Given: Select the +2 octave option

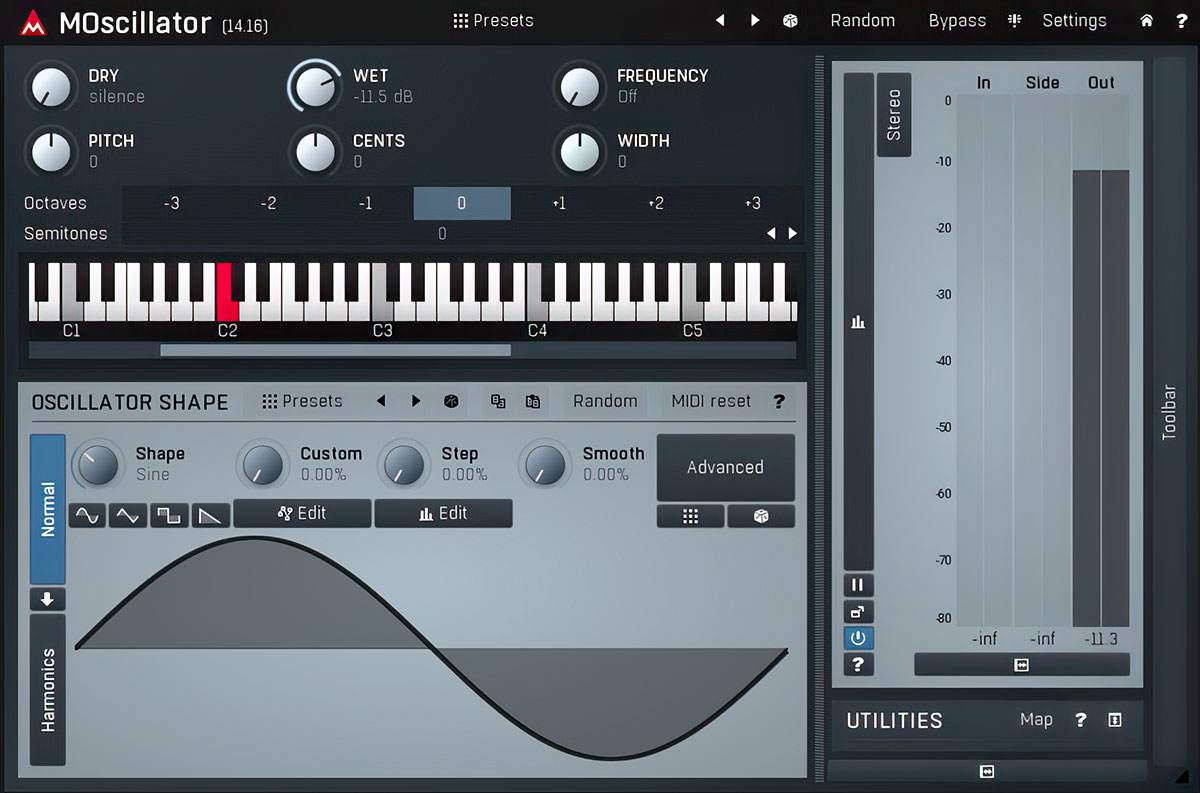Looking at the screenshot, I should [656, 203].
